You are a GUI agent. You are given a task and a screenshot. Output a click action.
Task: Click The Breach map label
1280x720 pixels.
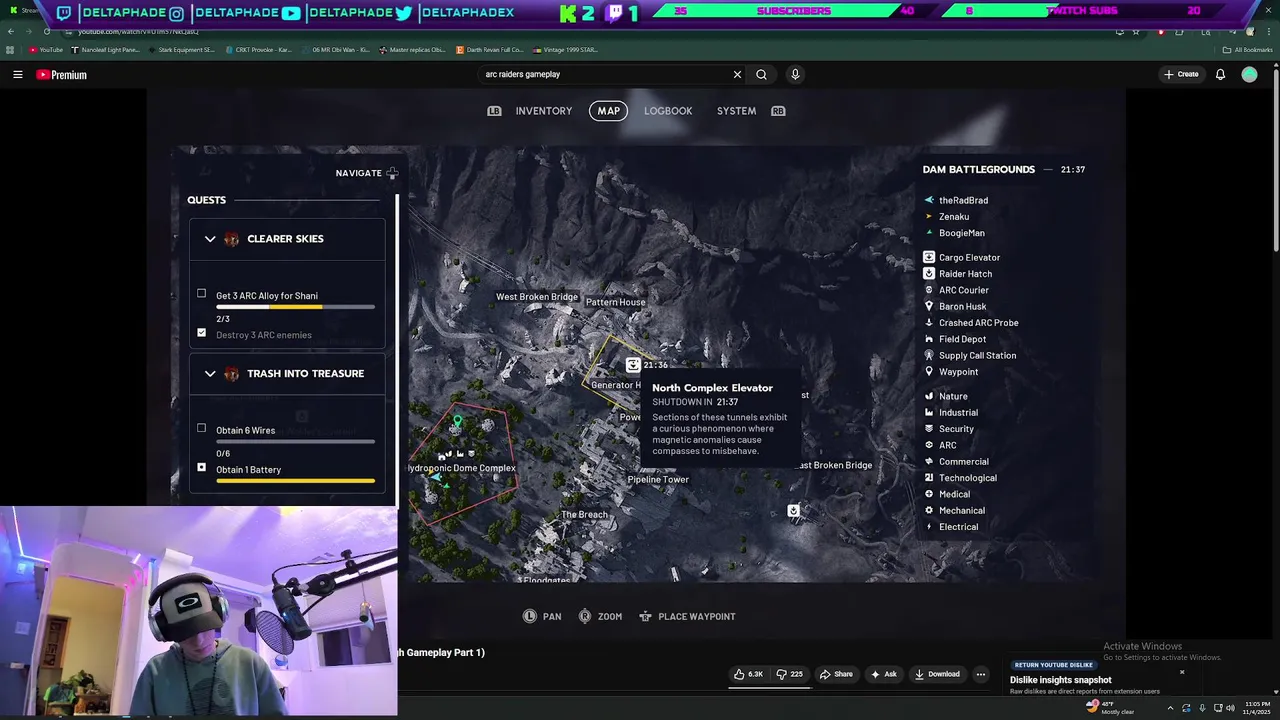click(x=584, y=515)
